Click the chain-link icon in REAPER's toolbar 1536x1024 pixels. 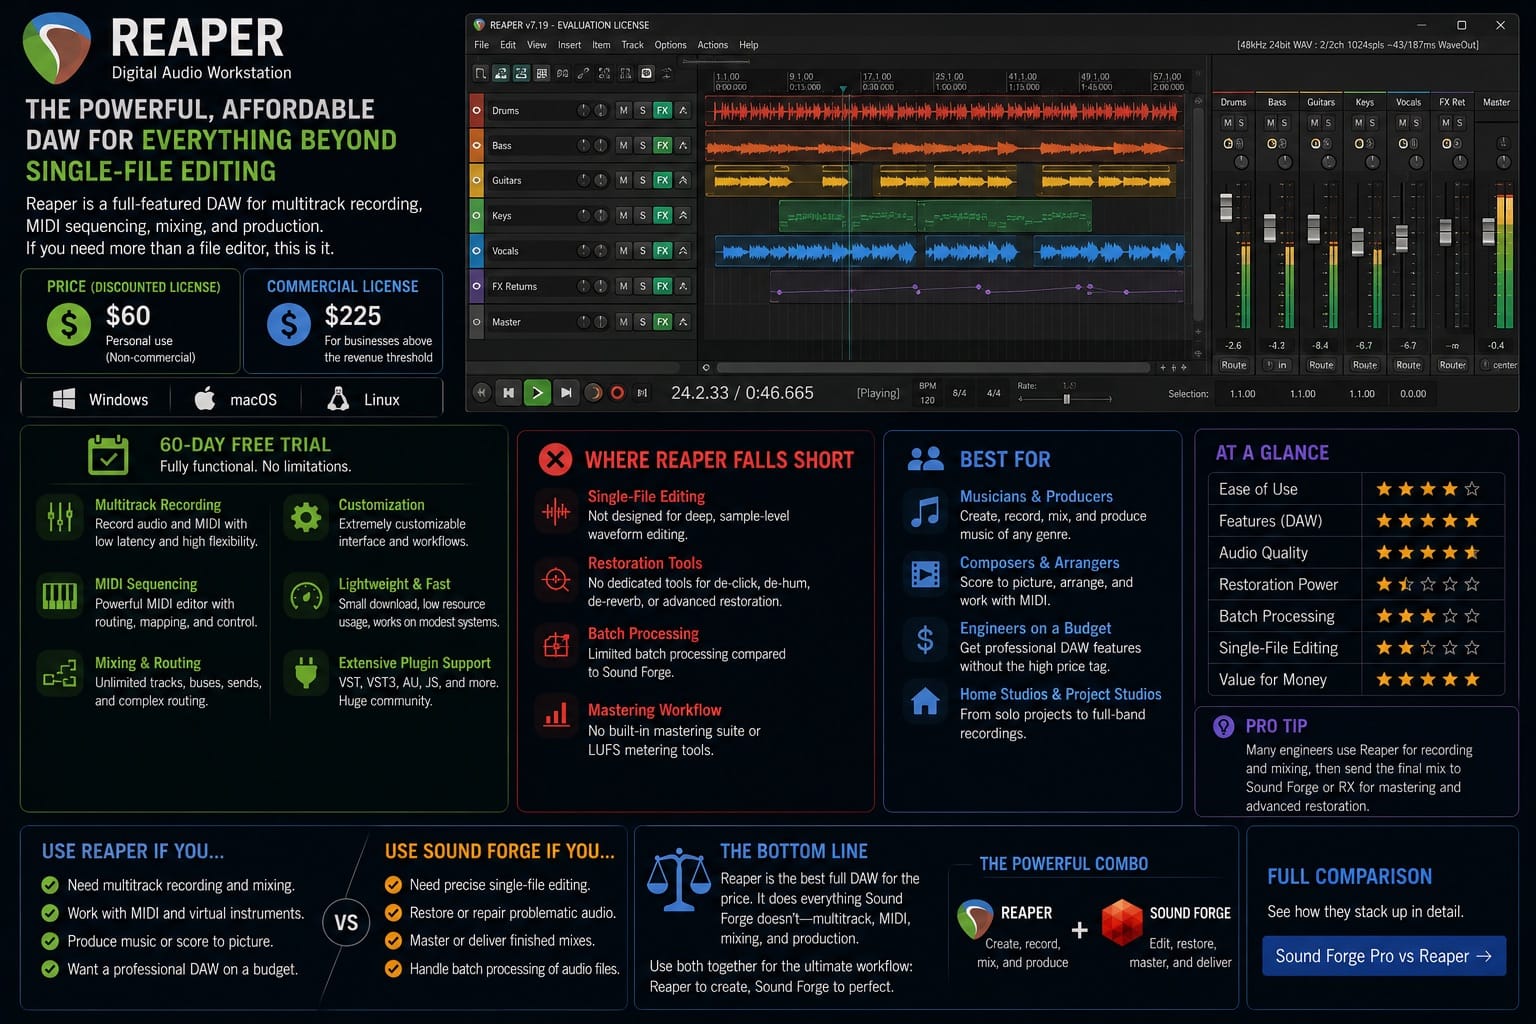pyautogui.click(x=583, y=74)
